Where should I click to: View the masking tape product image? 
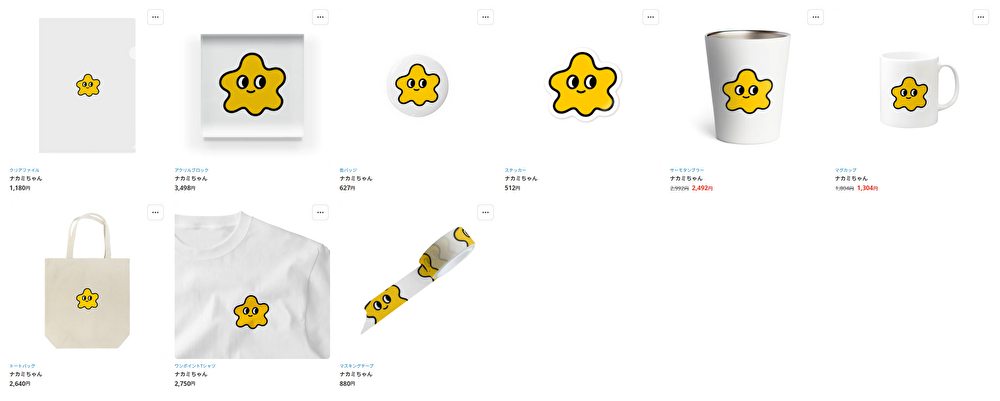click(418, 279)
